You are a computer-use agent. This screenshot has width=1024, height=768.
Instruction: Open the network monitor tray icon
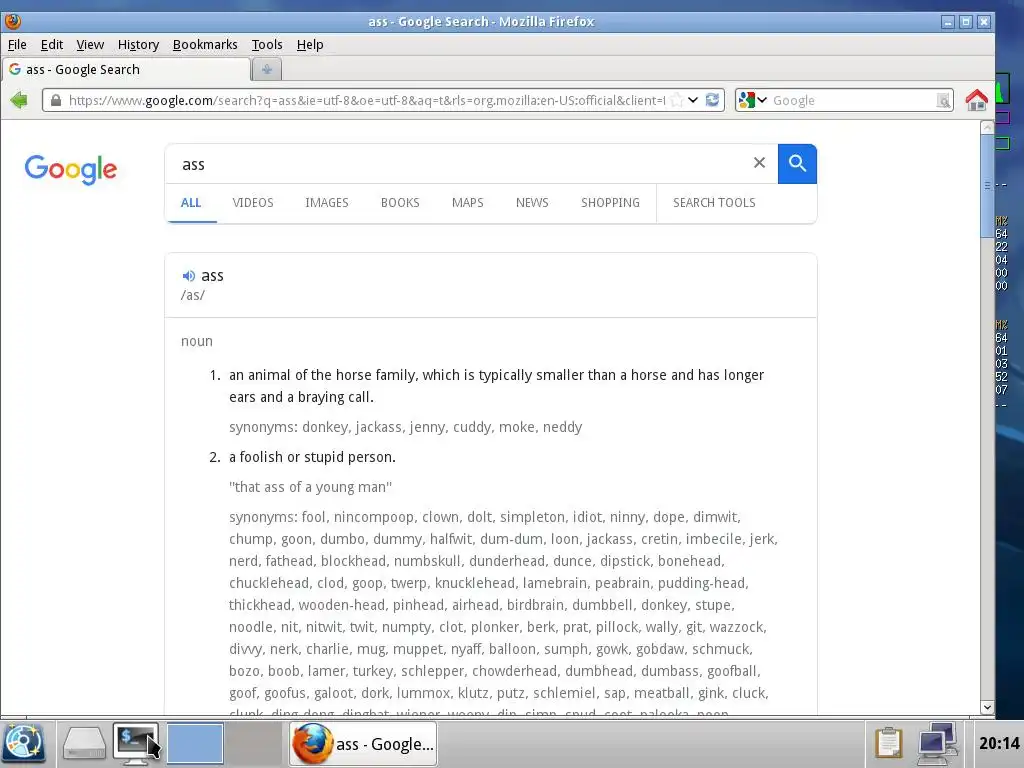pos(937,743)
